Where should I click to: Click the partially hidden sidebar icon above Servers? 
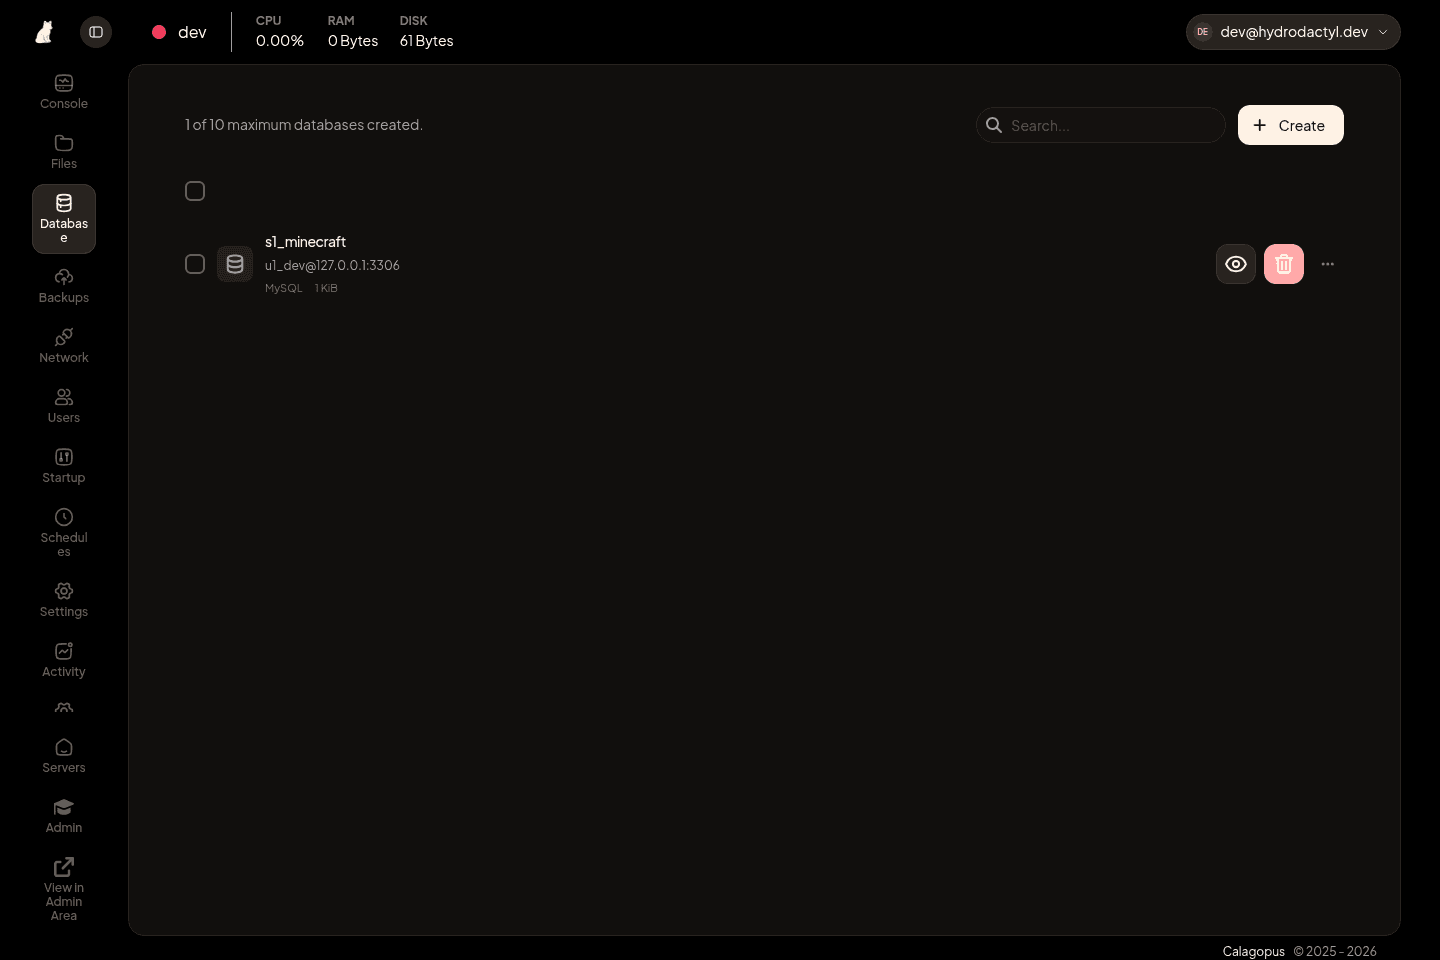(x=64, y=708)
